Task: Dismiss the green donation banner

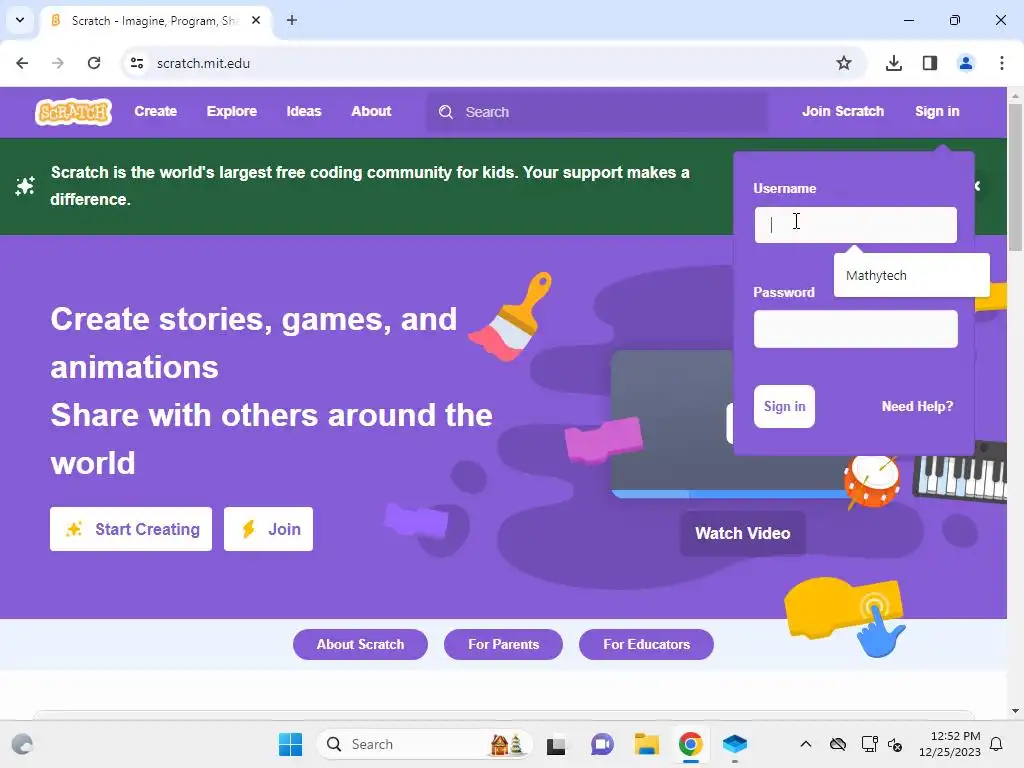Action: coord(978,186)
